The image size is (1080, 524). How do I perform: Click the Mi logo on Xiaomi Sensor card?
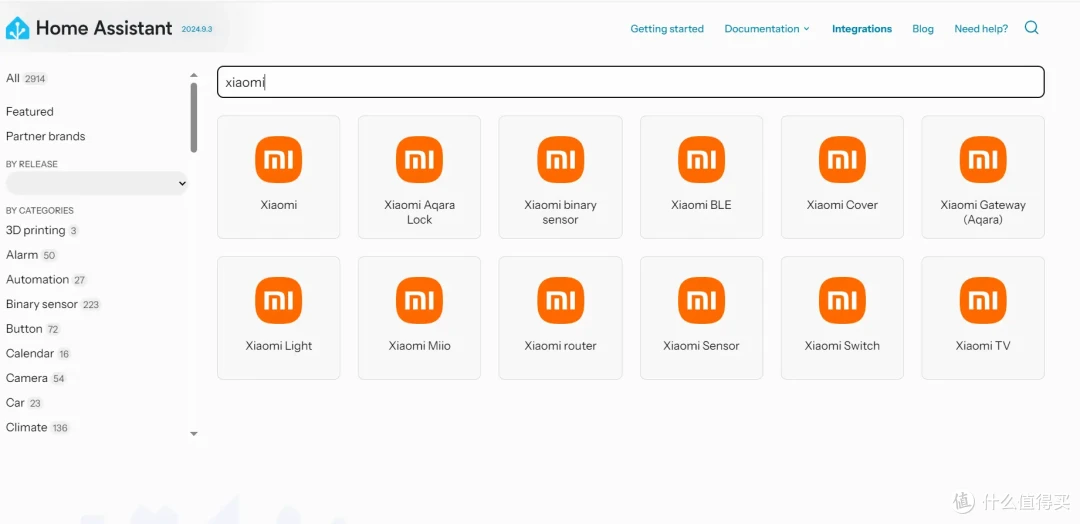point(701,300)
